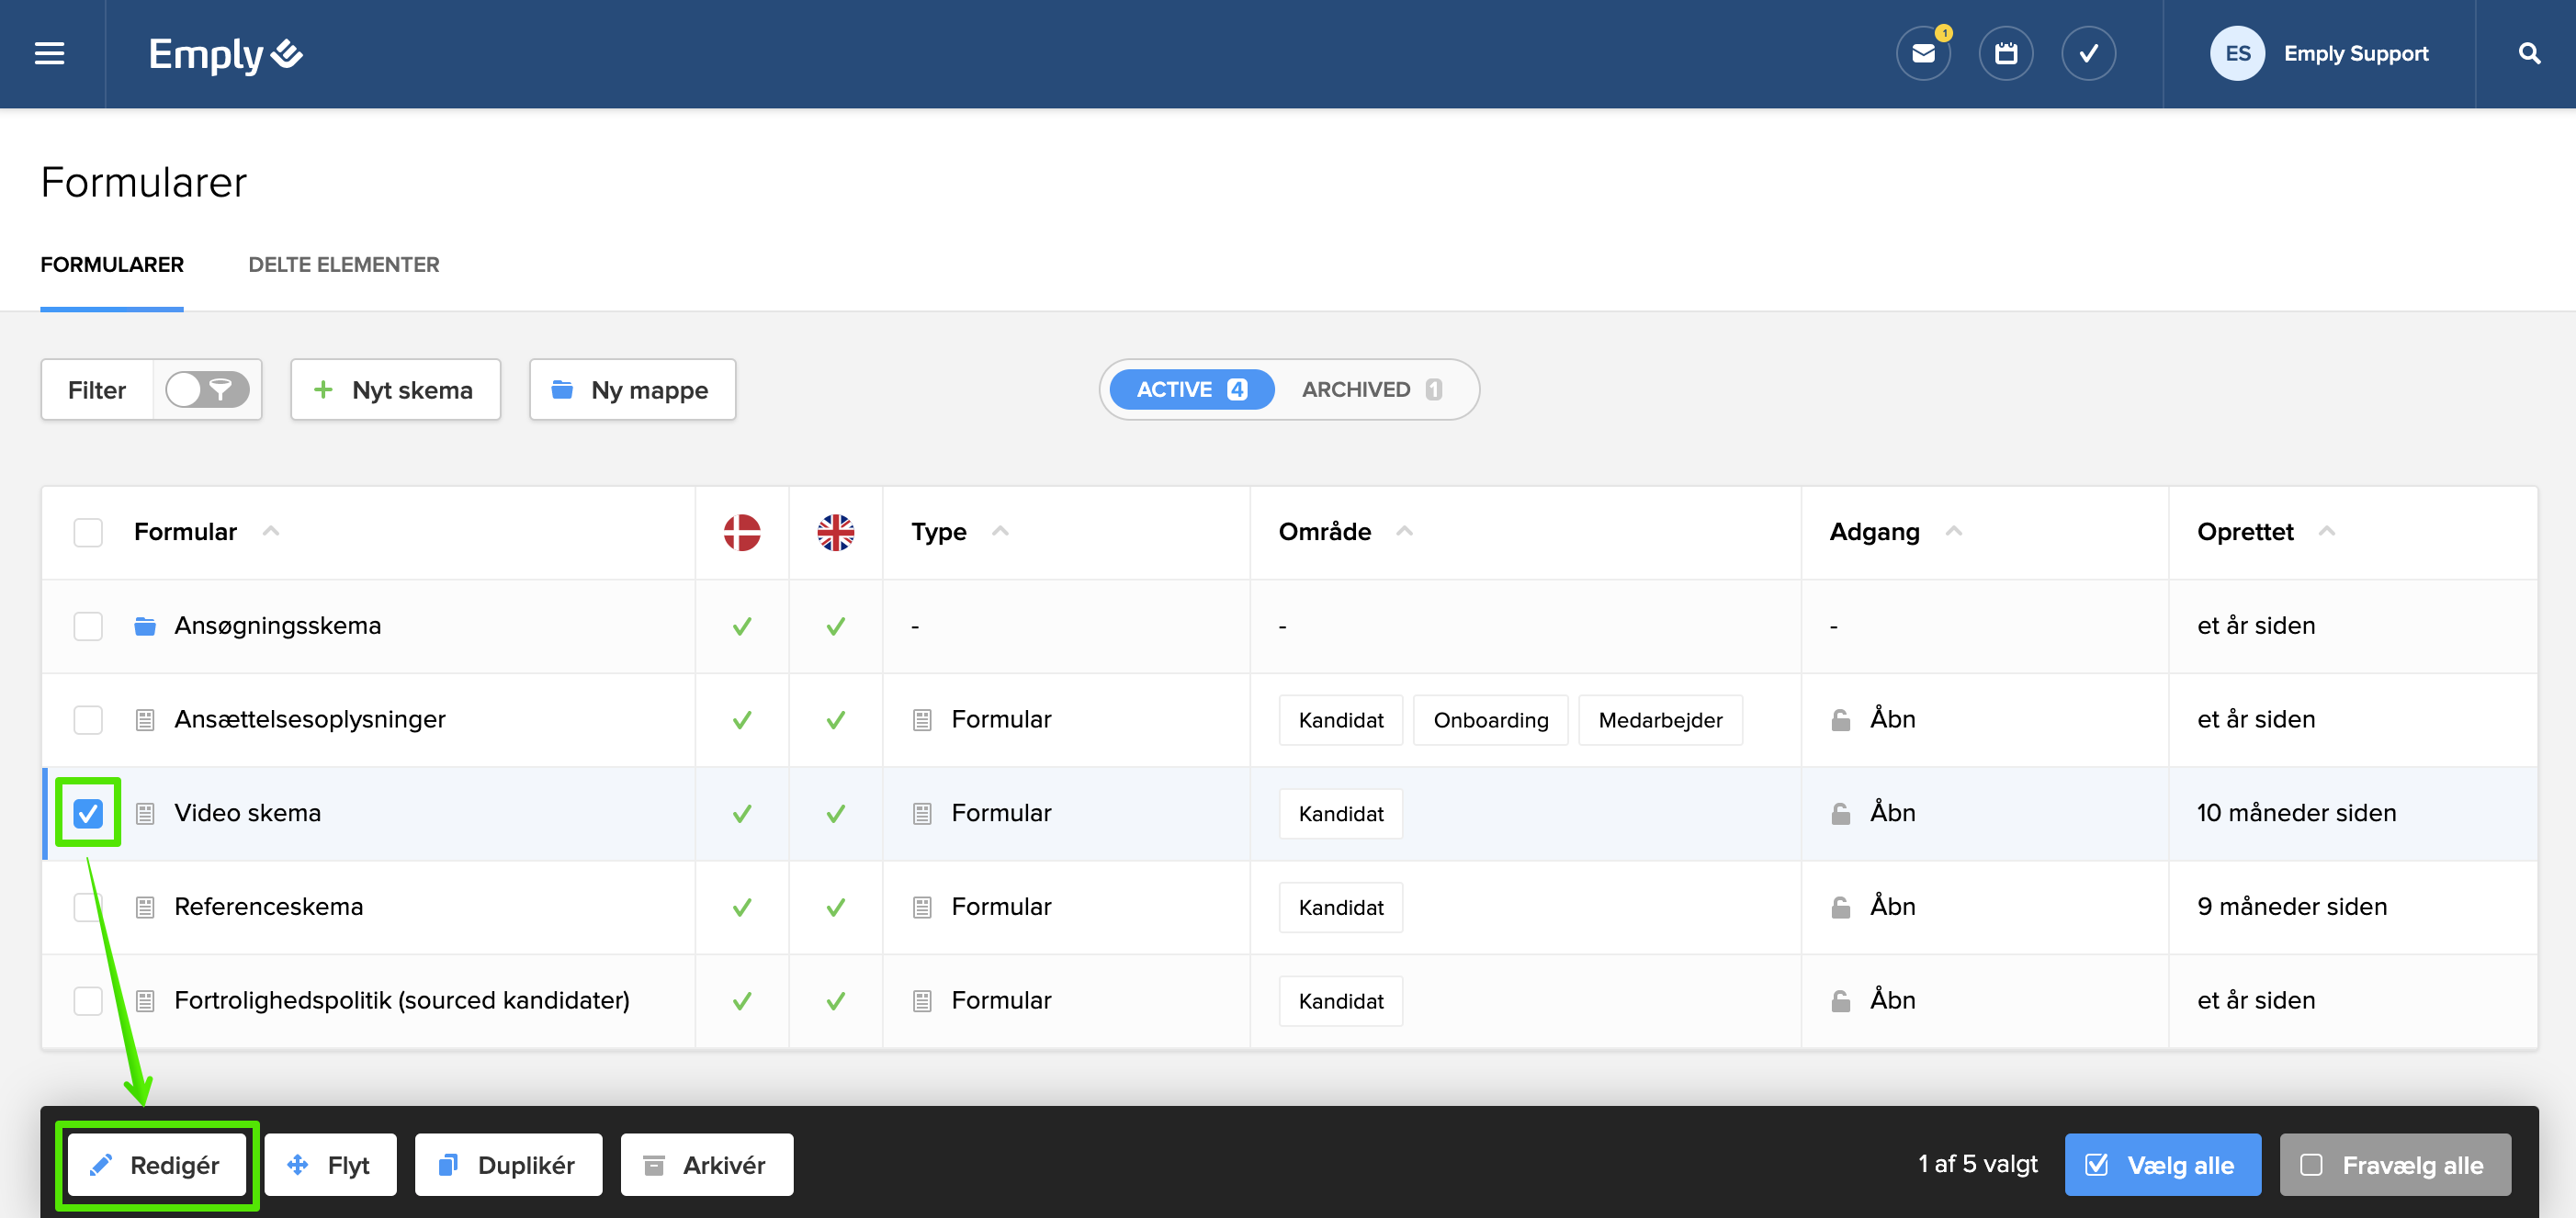The height and width of the screenshot is (1218, 2576).
Task: Open the calendar icon in header
Action: pyautogui.click(x=2005, y=54)
